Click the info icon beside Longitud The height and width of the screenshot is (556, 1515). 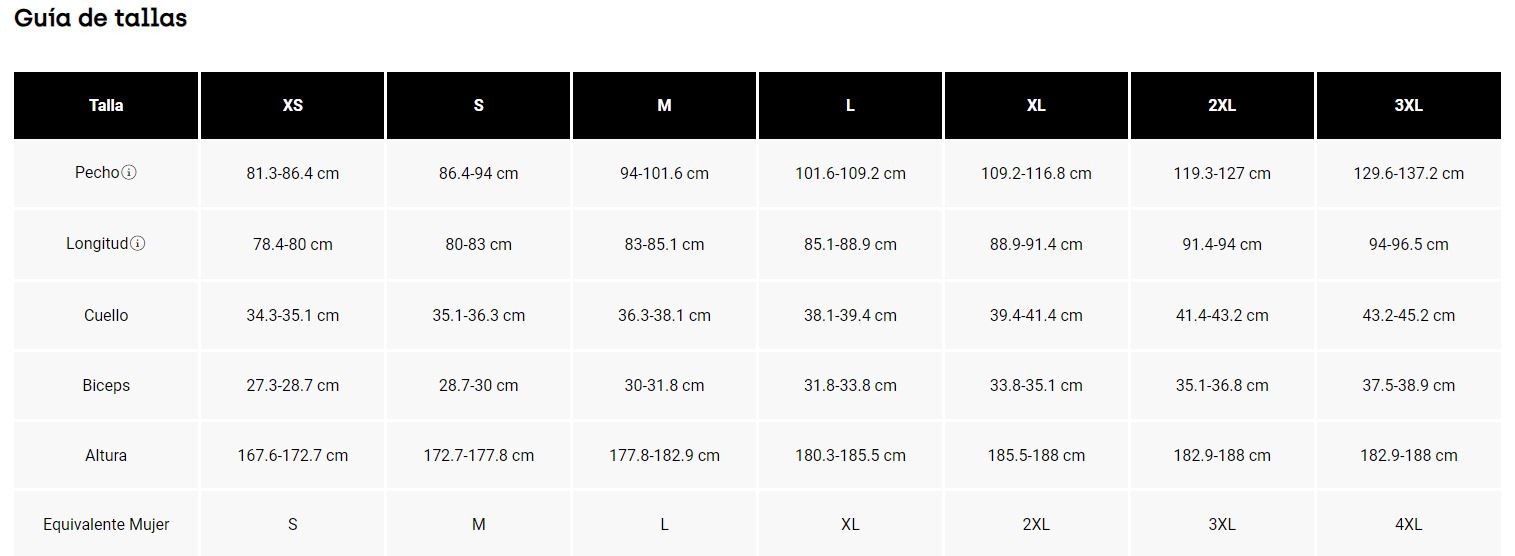[138, 244]
